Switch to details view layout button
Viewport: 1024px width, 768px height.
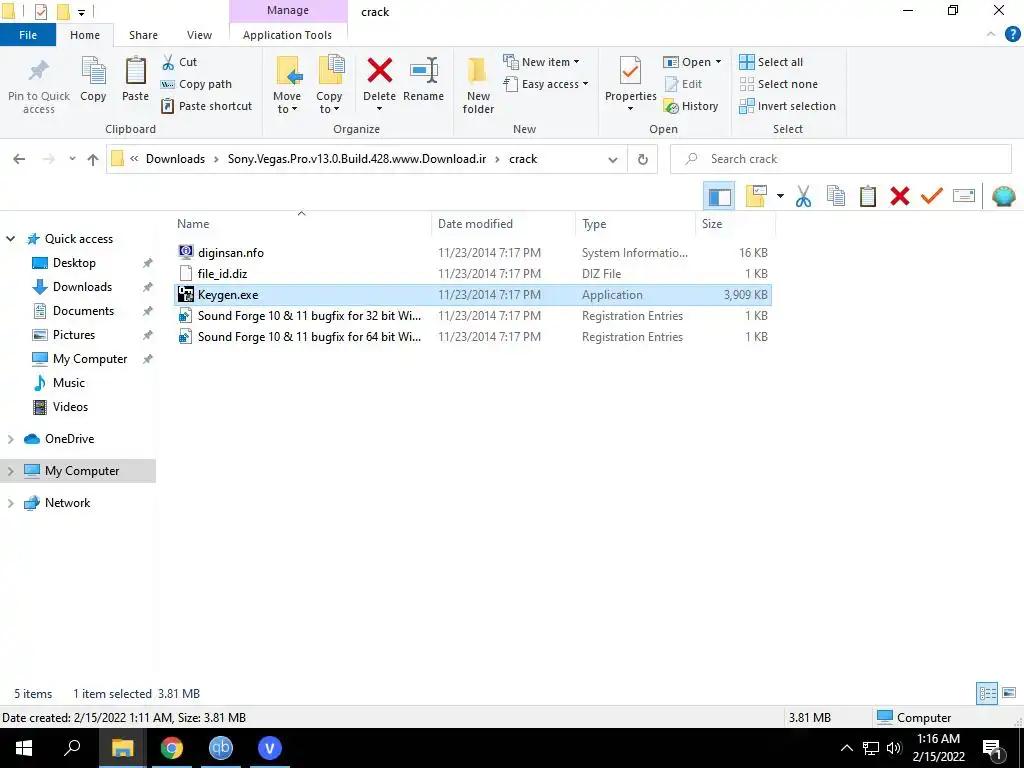click(987, 693)
